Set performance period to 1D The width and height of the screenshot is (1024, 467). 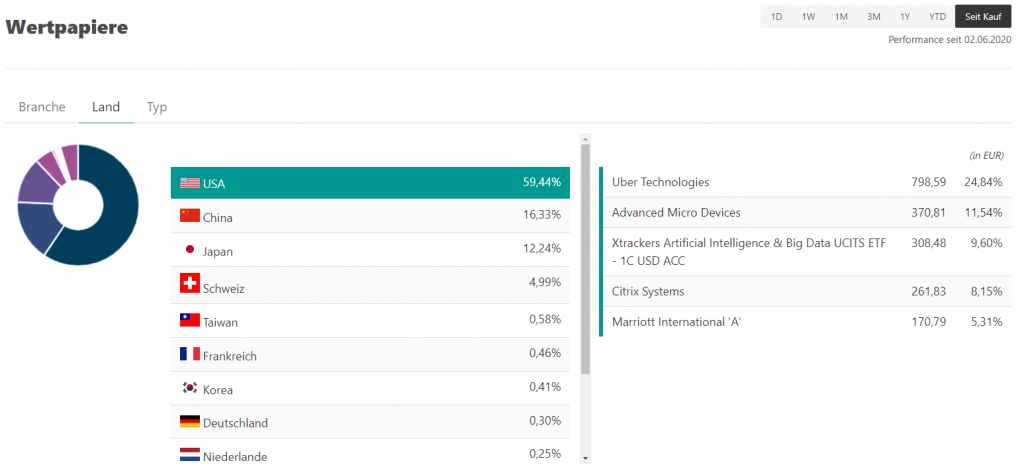pyautogui.click(x=776, y=17)
